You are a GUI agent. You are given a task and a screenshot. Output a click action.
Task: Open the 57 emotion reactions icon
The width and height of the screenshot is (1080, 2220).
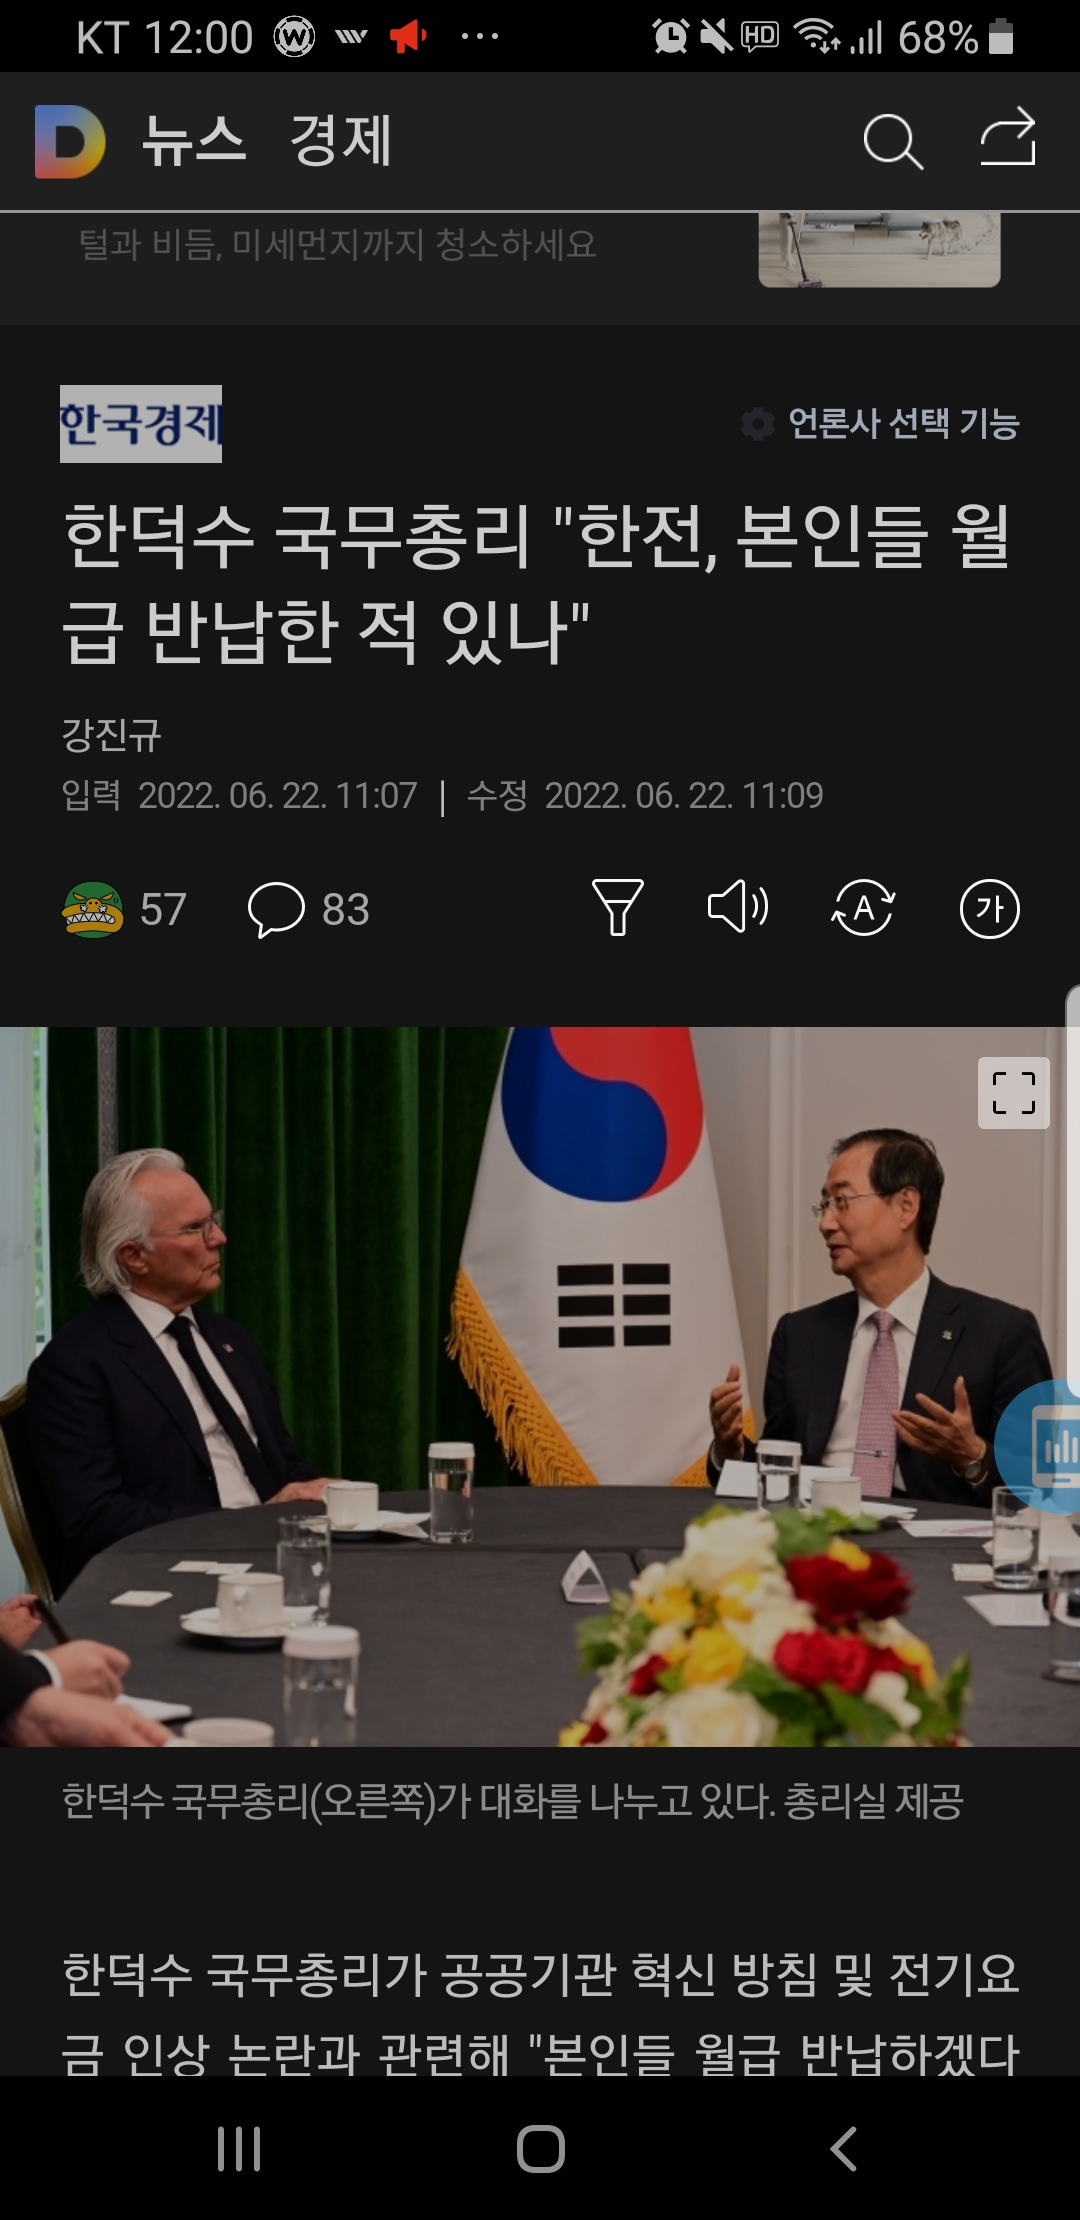tap(93, 909)
